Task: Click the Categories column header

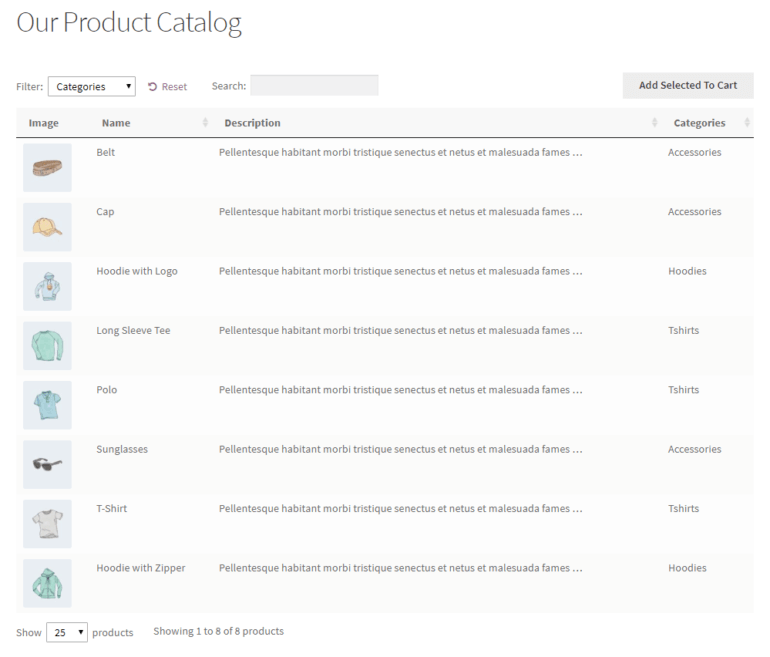Action: (x=699, y=123)
